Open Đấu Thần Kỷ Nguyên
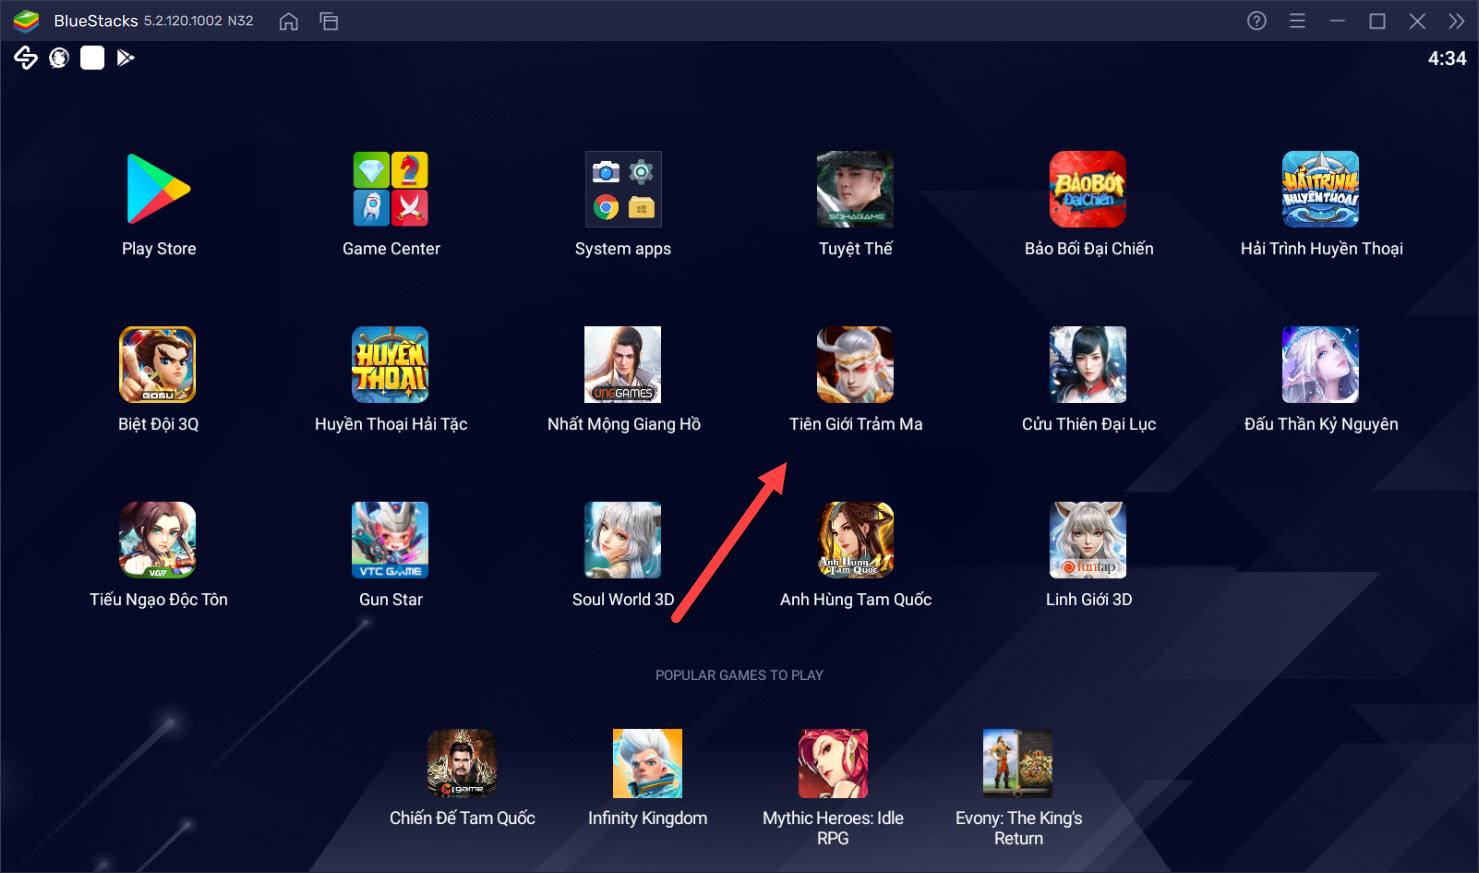This screenshot has height=873, width=1479. coord(1321,365)
